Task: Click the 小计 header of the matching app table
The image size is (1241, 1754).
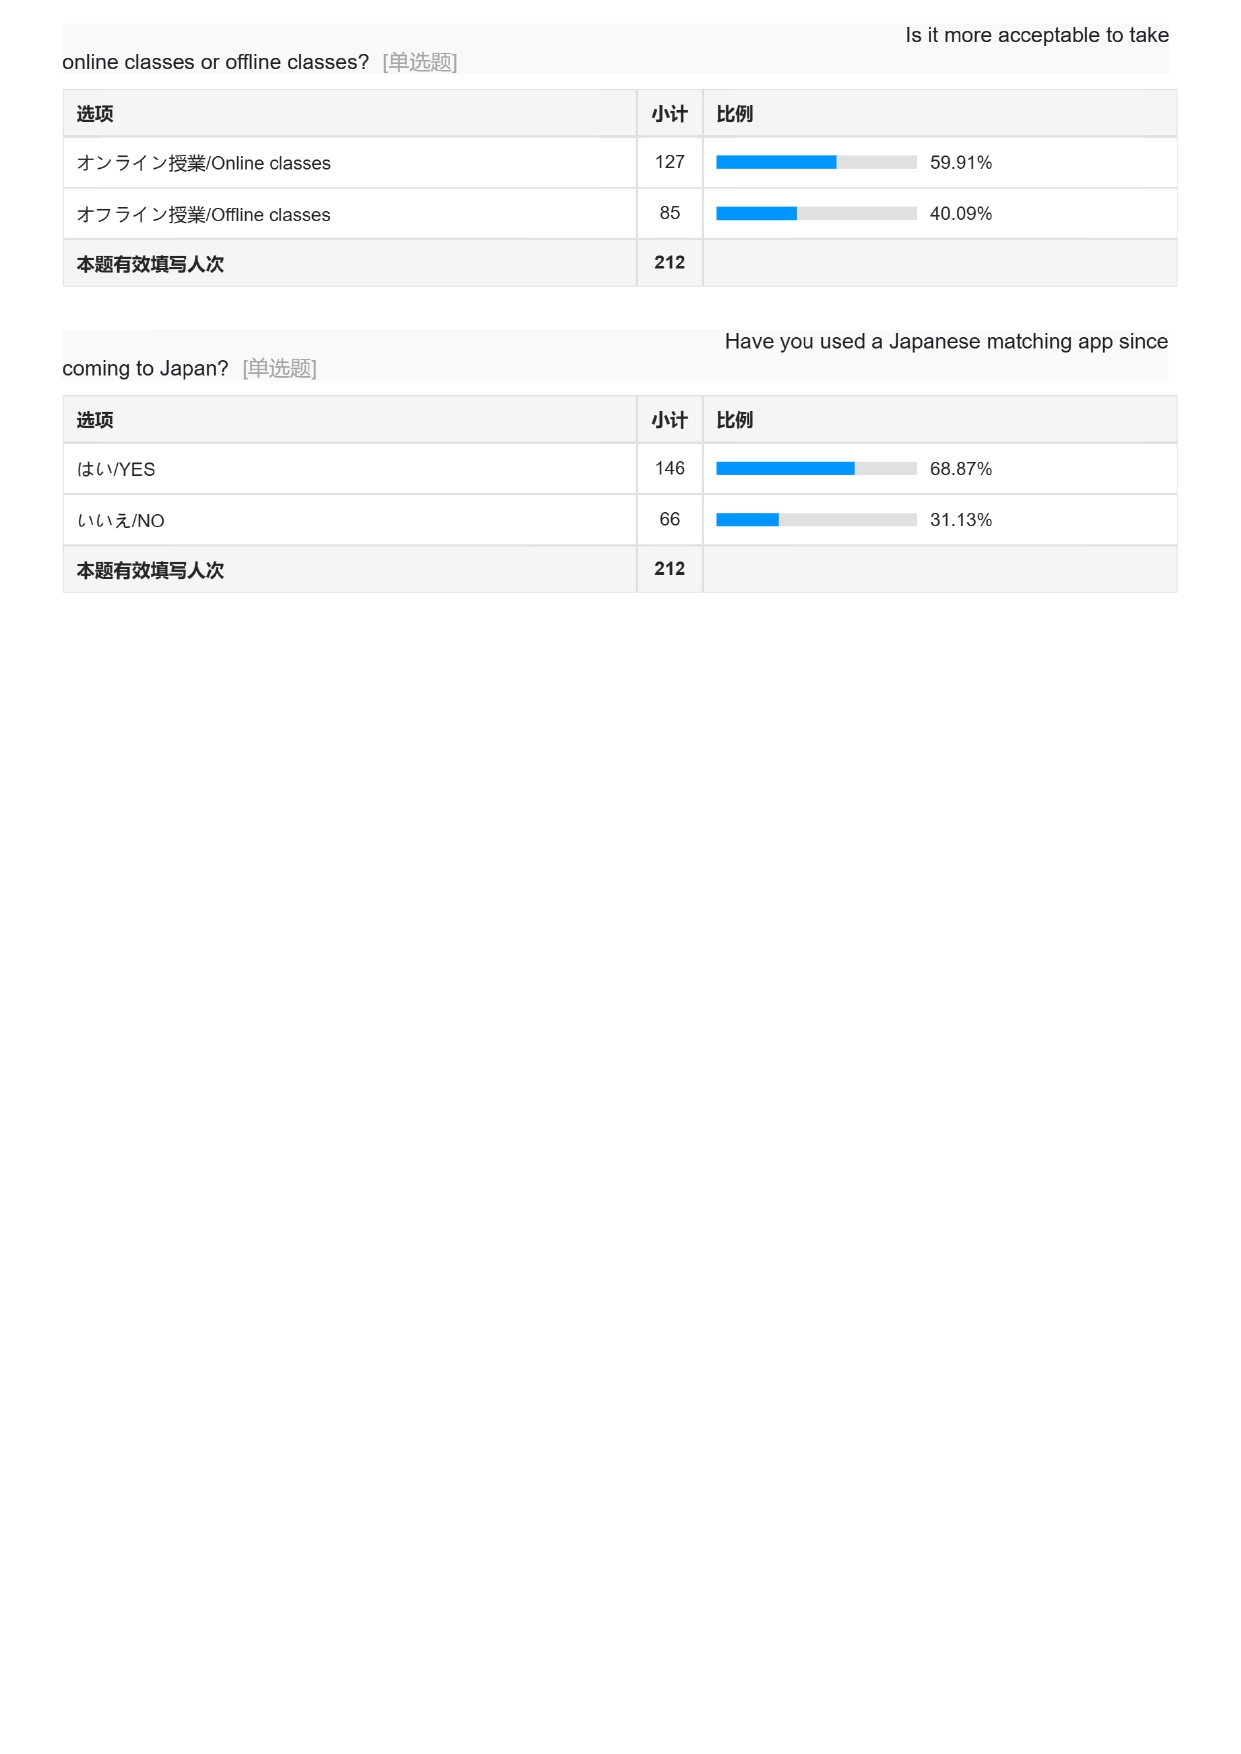Action: (x=670, y=420)
